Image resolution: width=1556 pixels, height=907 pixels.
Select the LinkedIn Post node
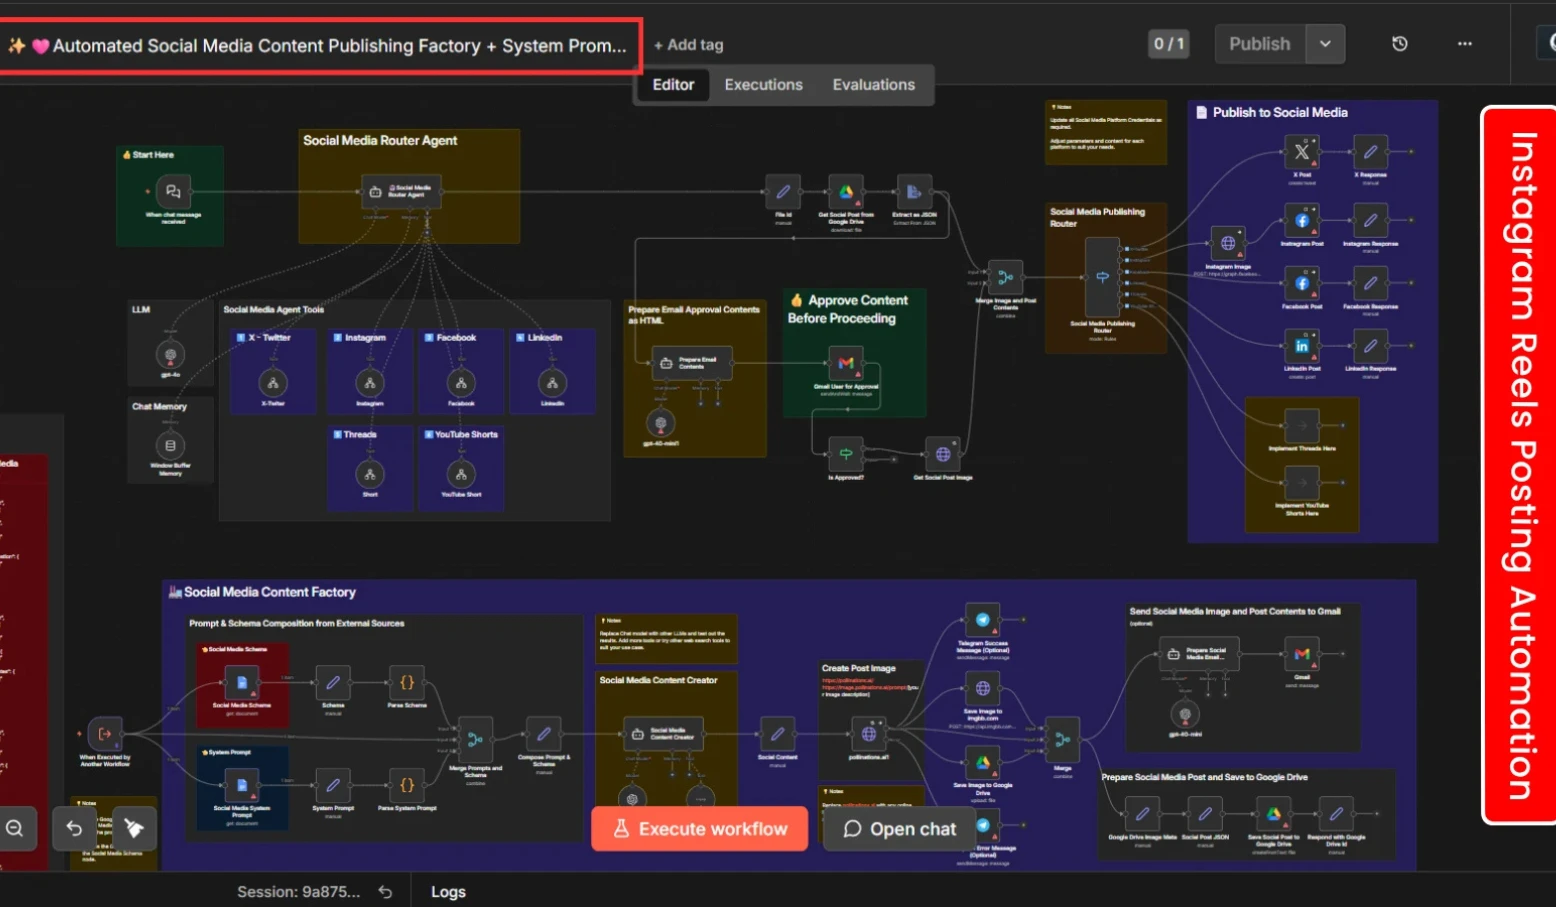[x=1301, y=346]
